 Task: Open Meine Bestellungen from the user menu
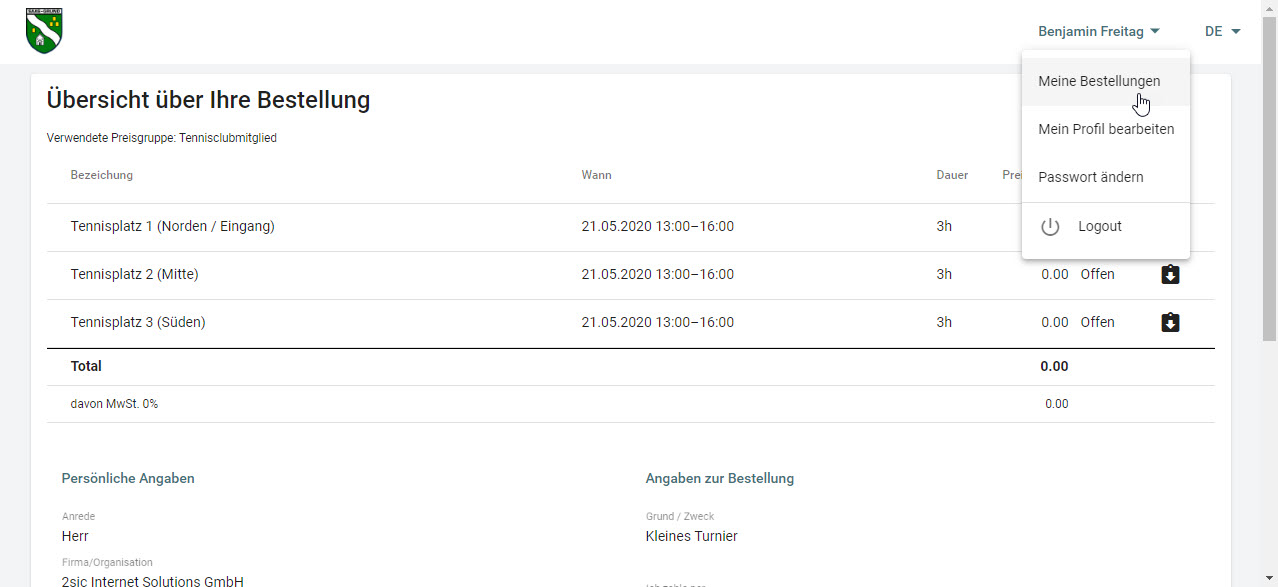[1099, 81]
